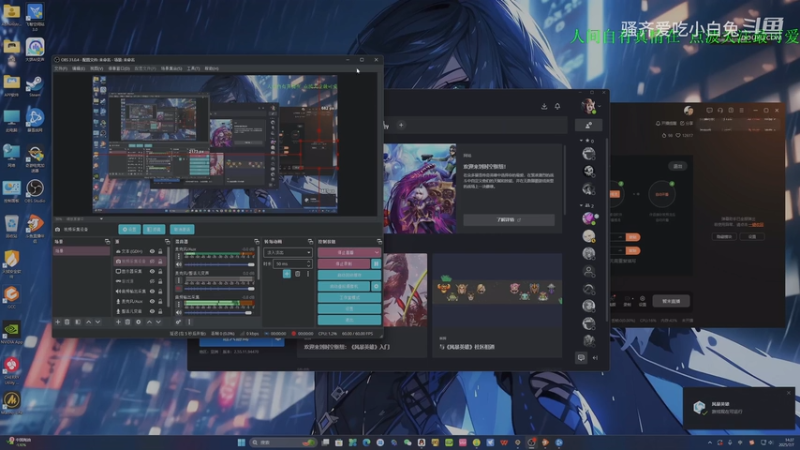Unmute the red muted mixer channel
The width and height of the screenshot is (800, 450).
pos(179,289)
